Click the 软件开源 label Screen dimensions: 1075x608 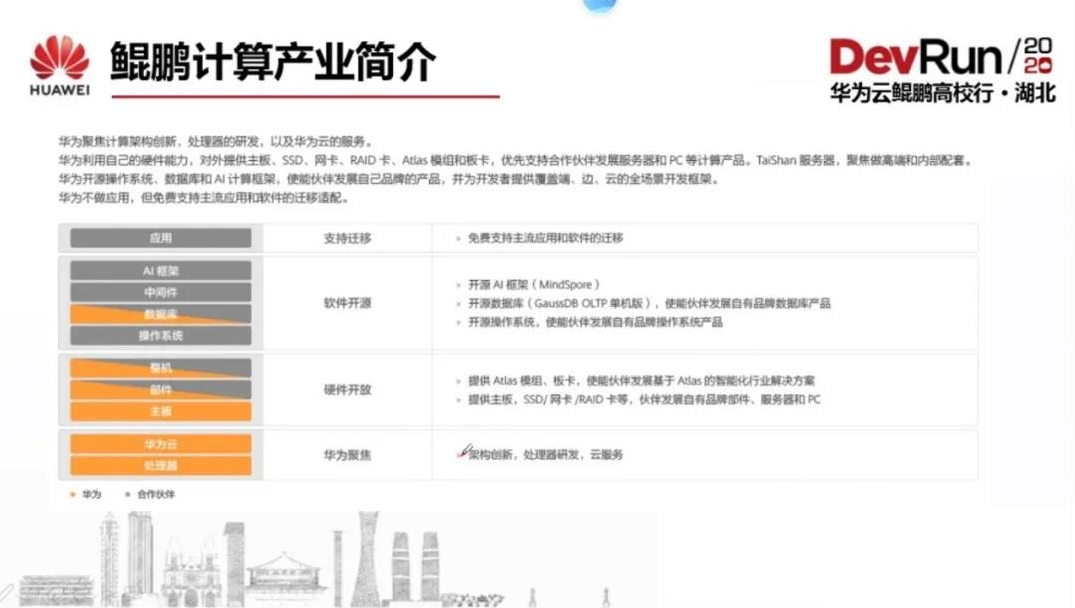[348, 303]
